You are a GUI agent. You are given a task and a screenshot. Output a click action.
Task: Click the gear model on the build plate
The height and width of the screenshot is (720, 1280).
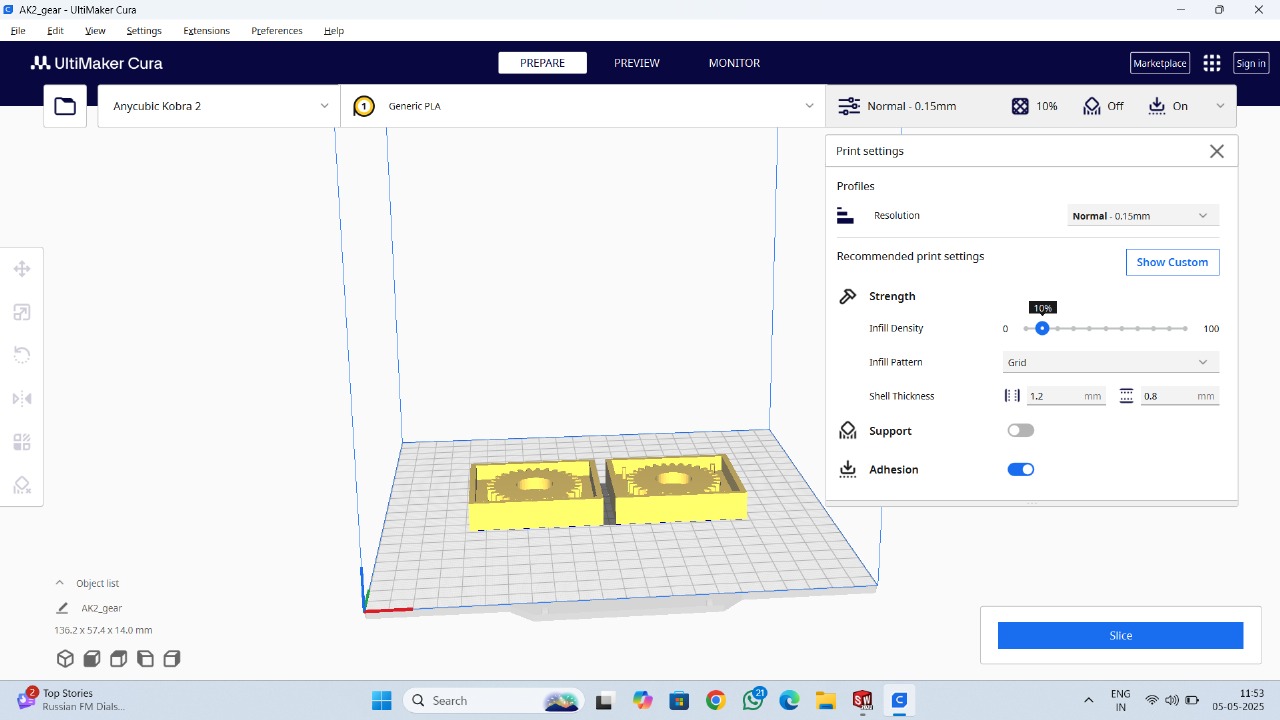coord(607,492)
